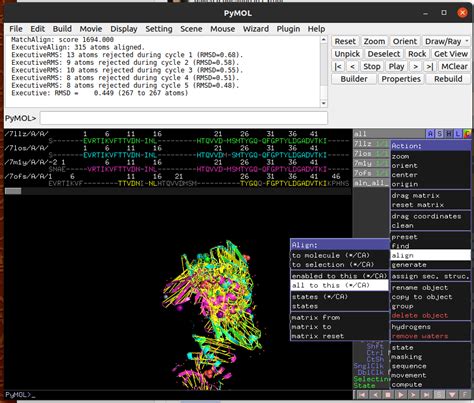
Task: Open the 'compute' submenu in Action menu
Action: coord(430,384)
